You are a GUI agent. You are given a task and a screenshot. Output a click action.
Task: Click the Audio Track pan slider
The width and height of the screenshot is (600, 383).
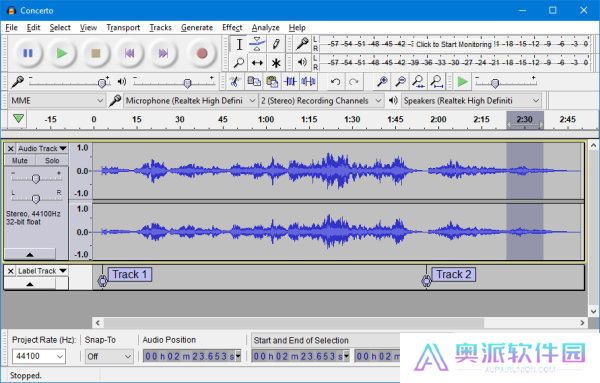(x=36, y=199)
